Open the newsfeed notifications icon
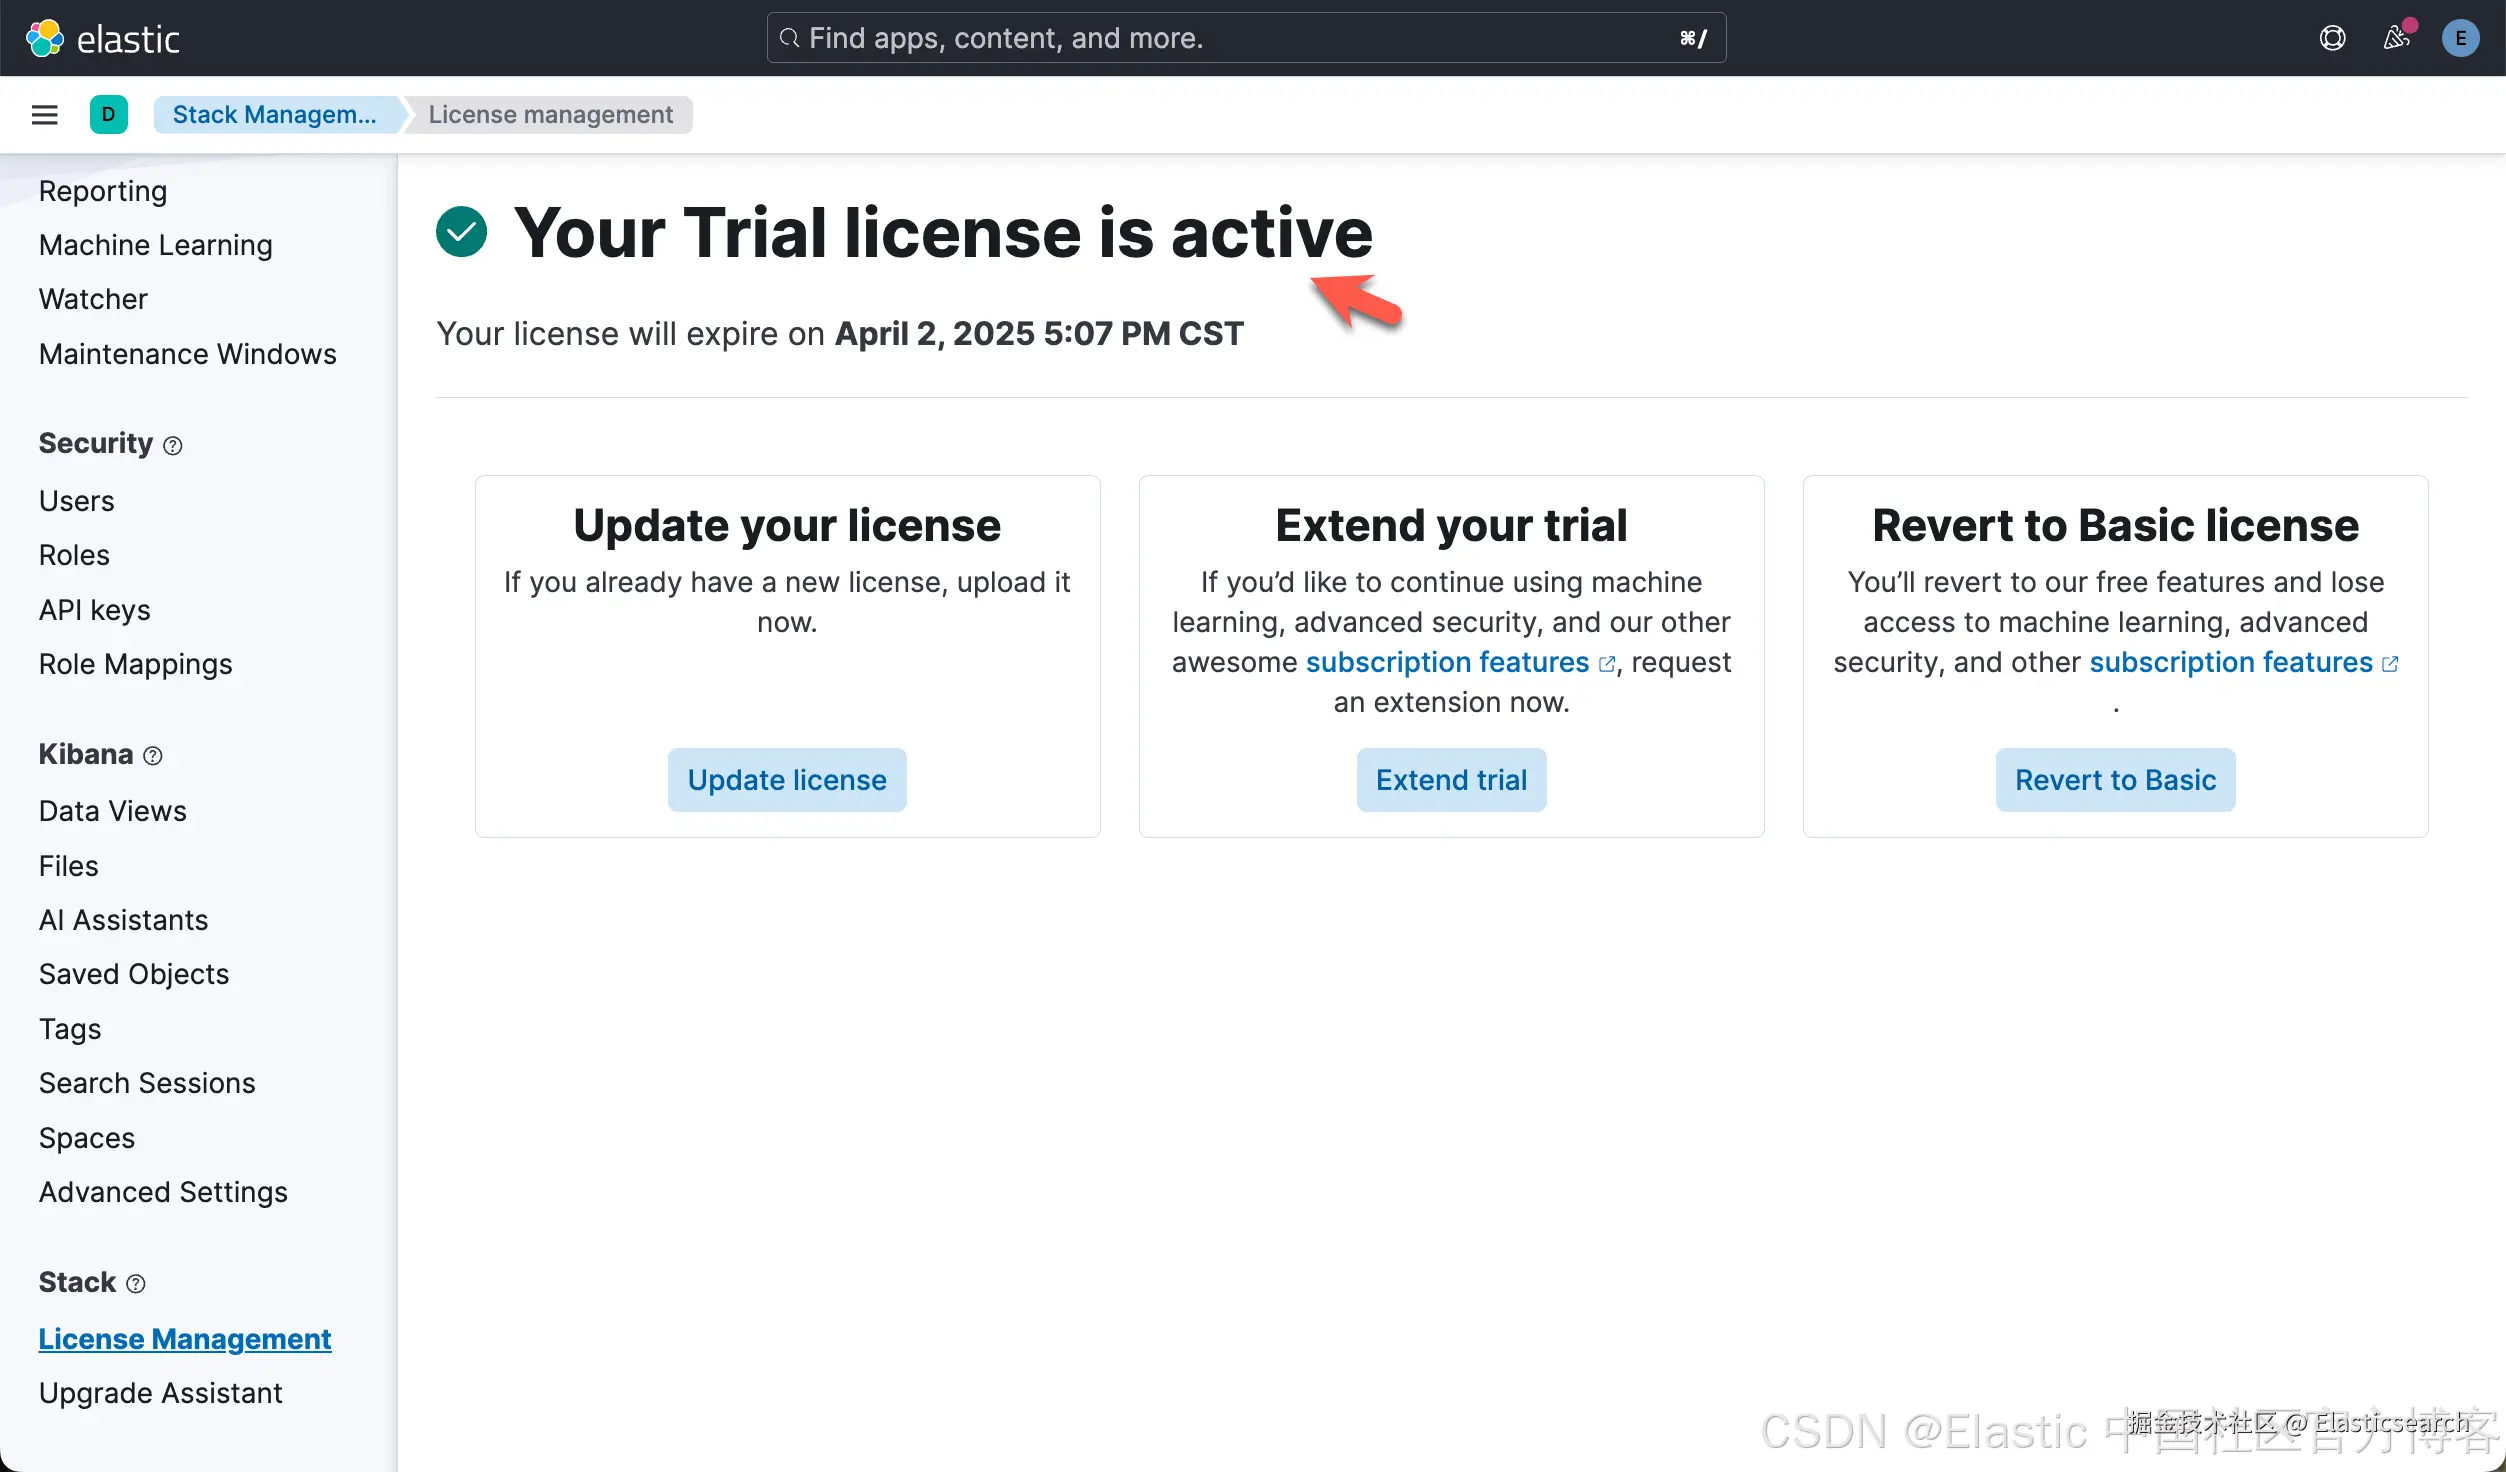Screen dimensions: 2506x1472 2396,38
